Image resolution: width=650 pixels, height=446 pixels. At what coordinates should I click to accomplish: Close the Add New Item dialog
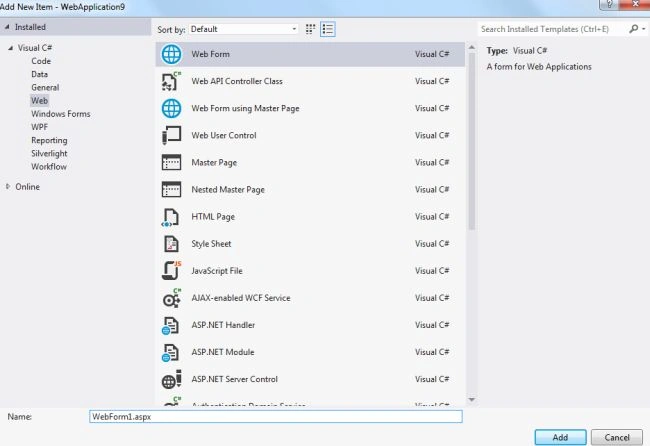pyautogui.click(x=635, y=4)
